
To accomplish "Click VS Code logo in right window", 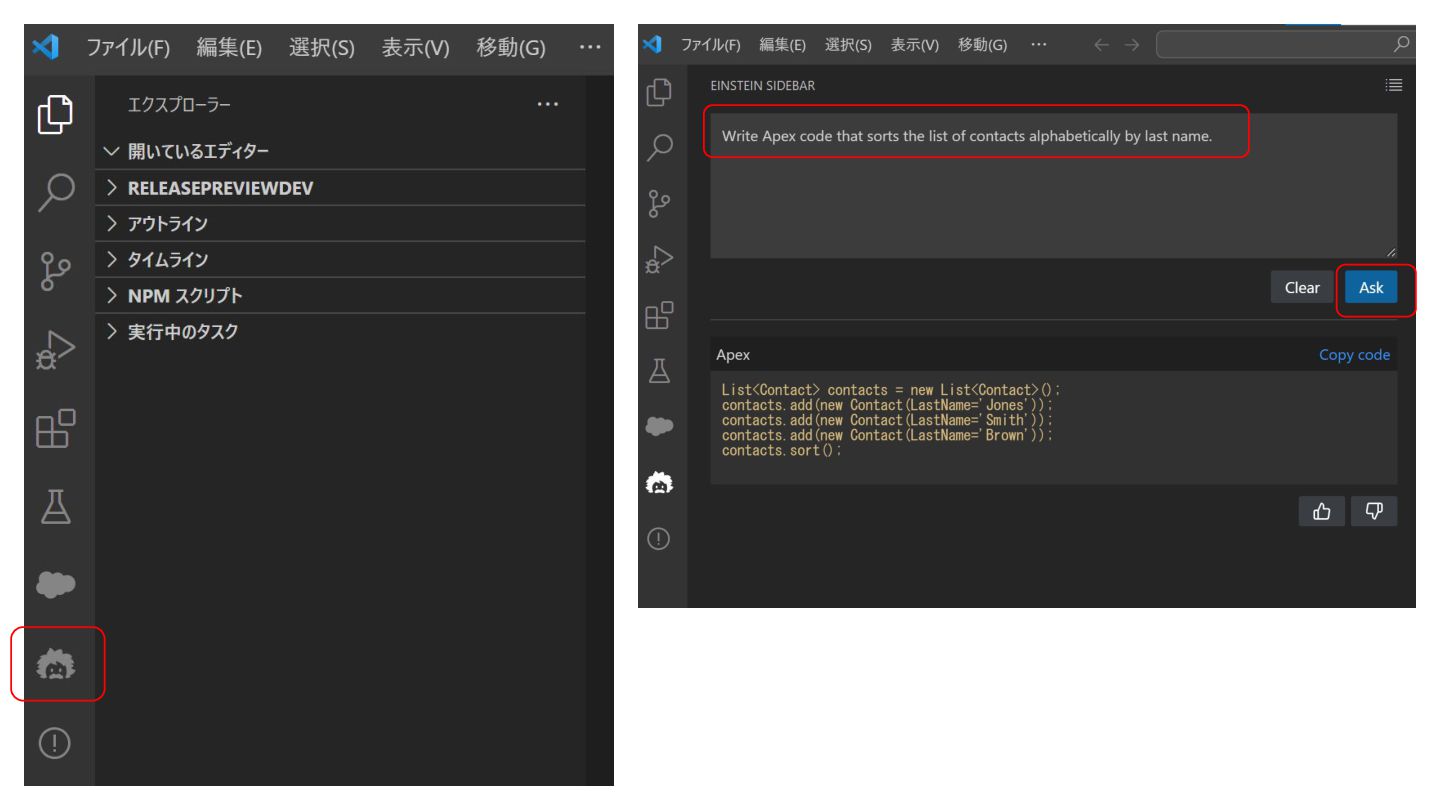I will (x=653, y=45).
